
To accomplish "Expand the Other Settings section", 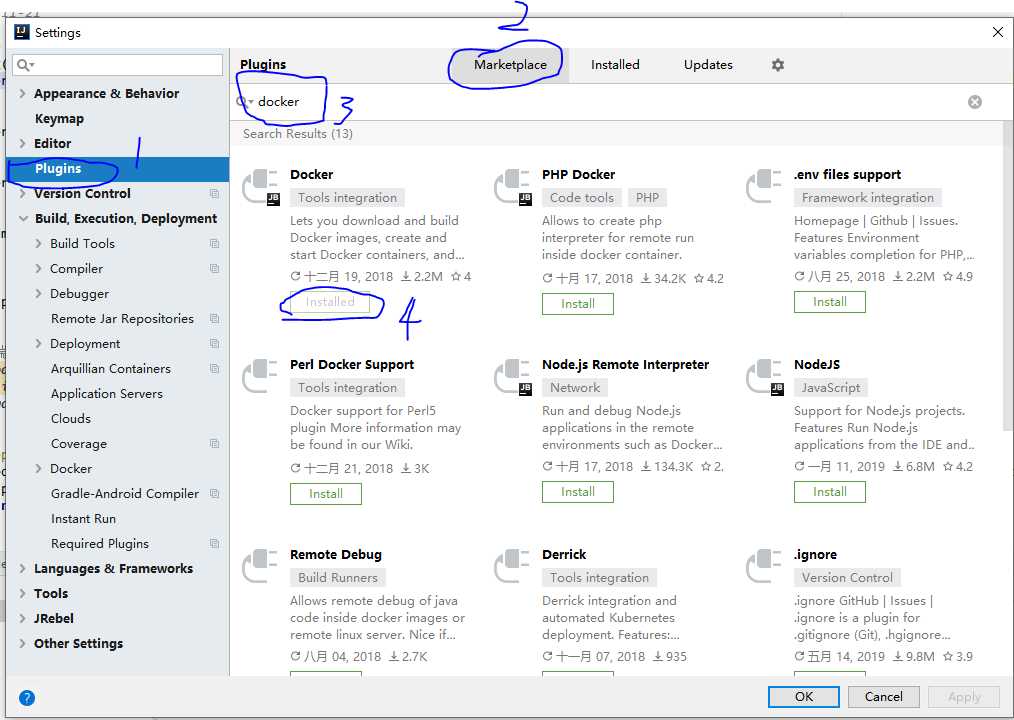I will pos(23,644).
